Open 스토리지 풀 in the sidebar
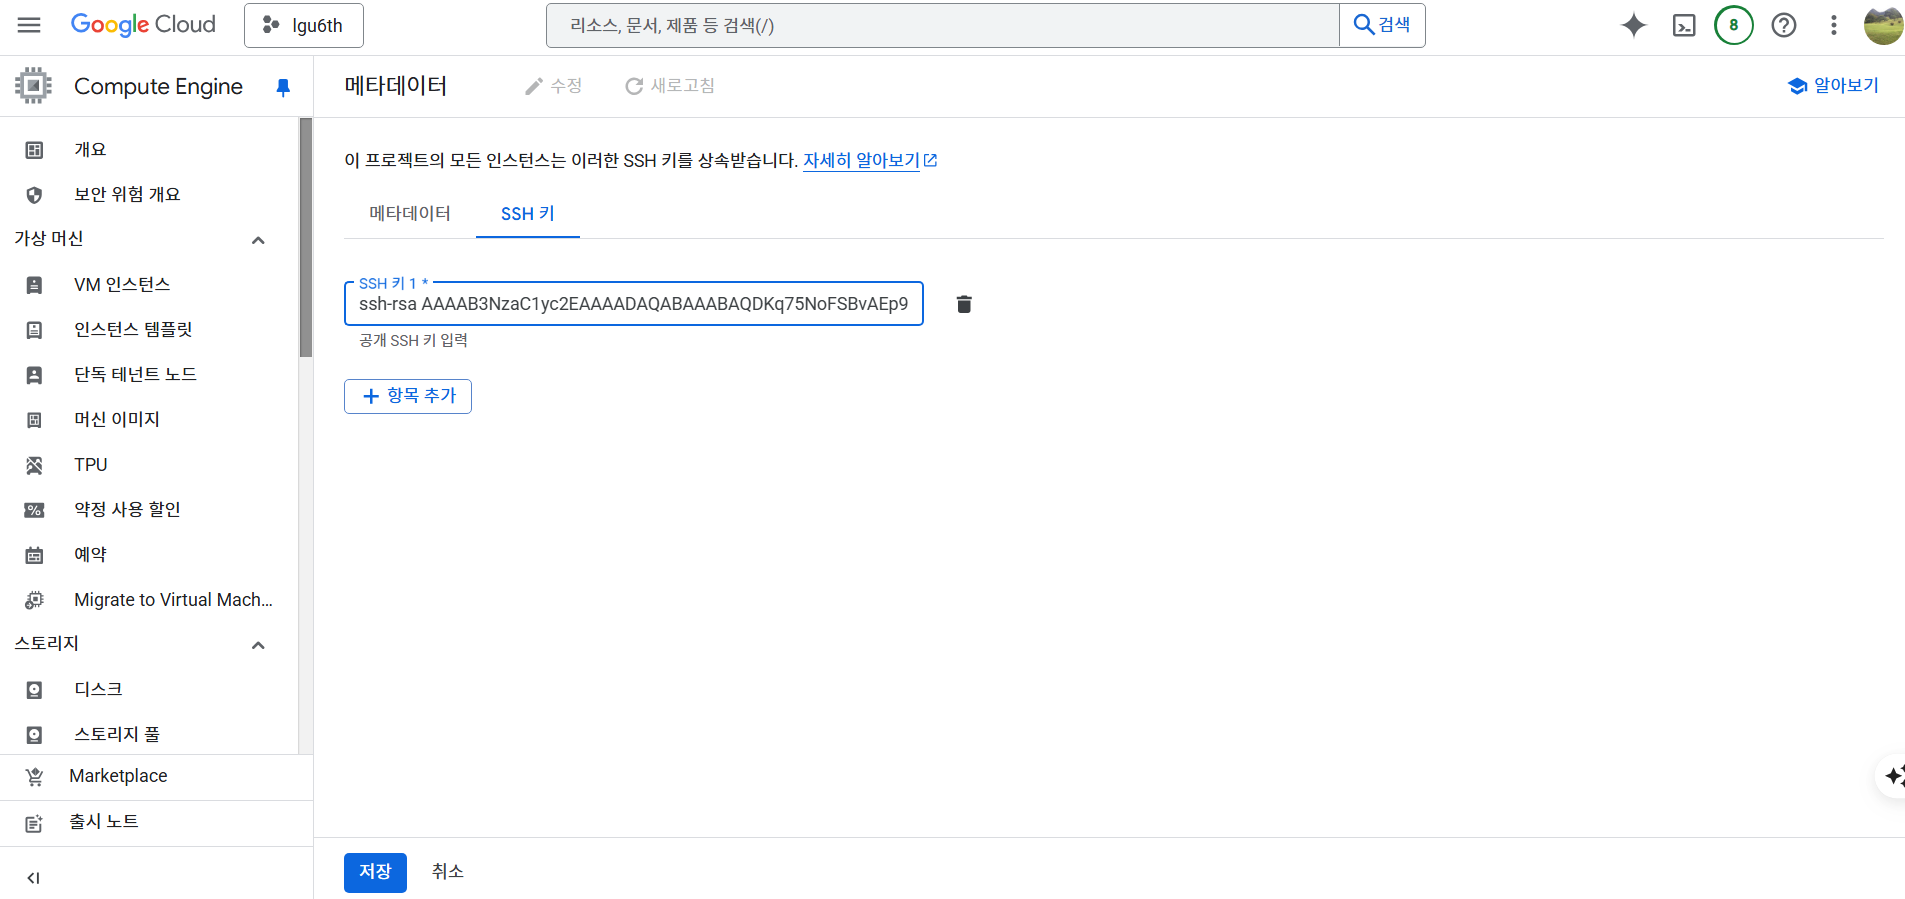Image resolution: width=1905 pixels, height=899 pixels. pyautogui.click(x=150, y=735)
